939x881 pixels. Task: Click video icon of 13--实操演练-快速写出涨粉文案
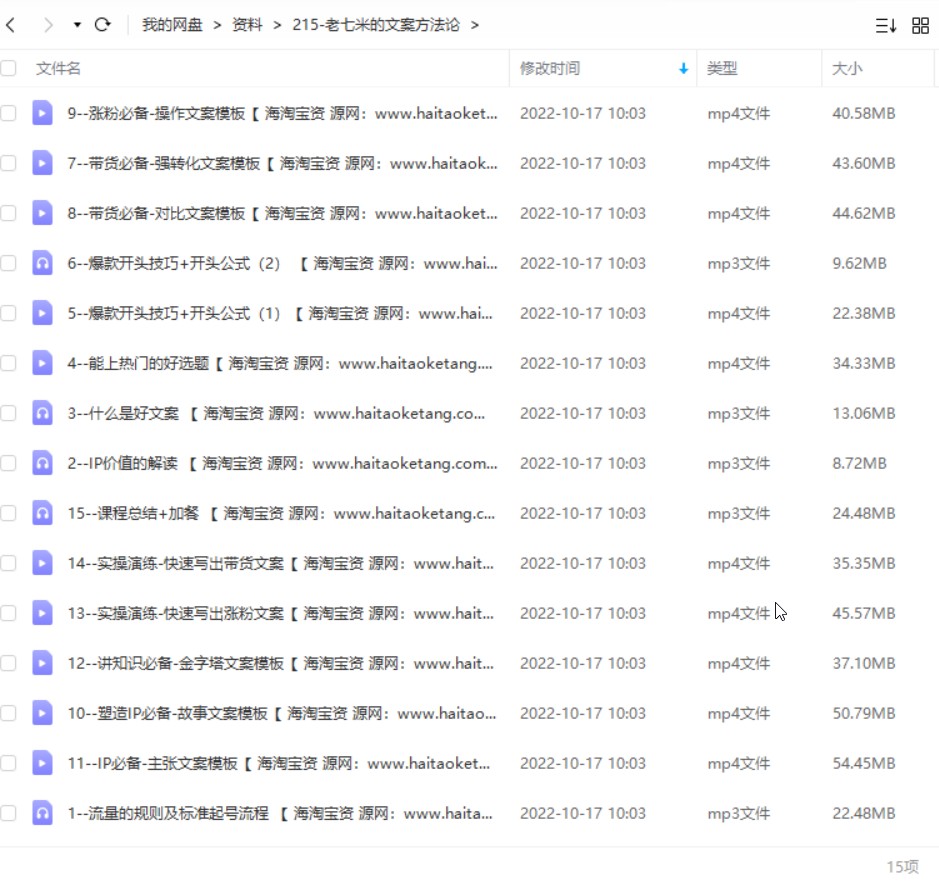[x=43, y=613]
